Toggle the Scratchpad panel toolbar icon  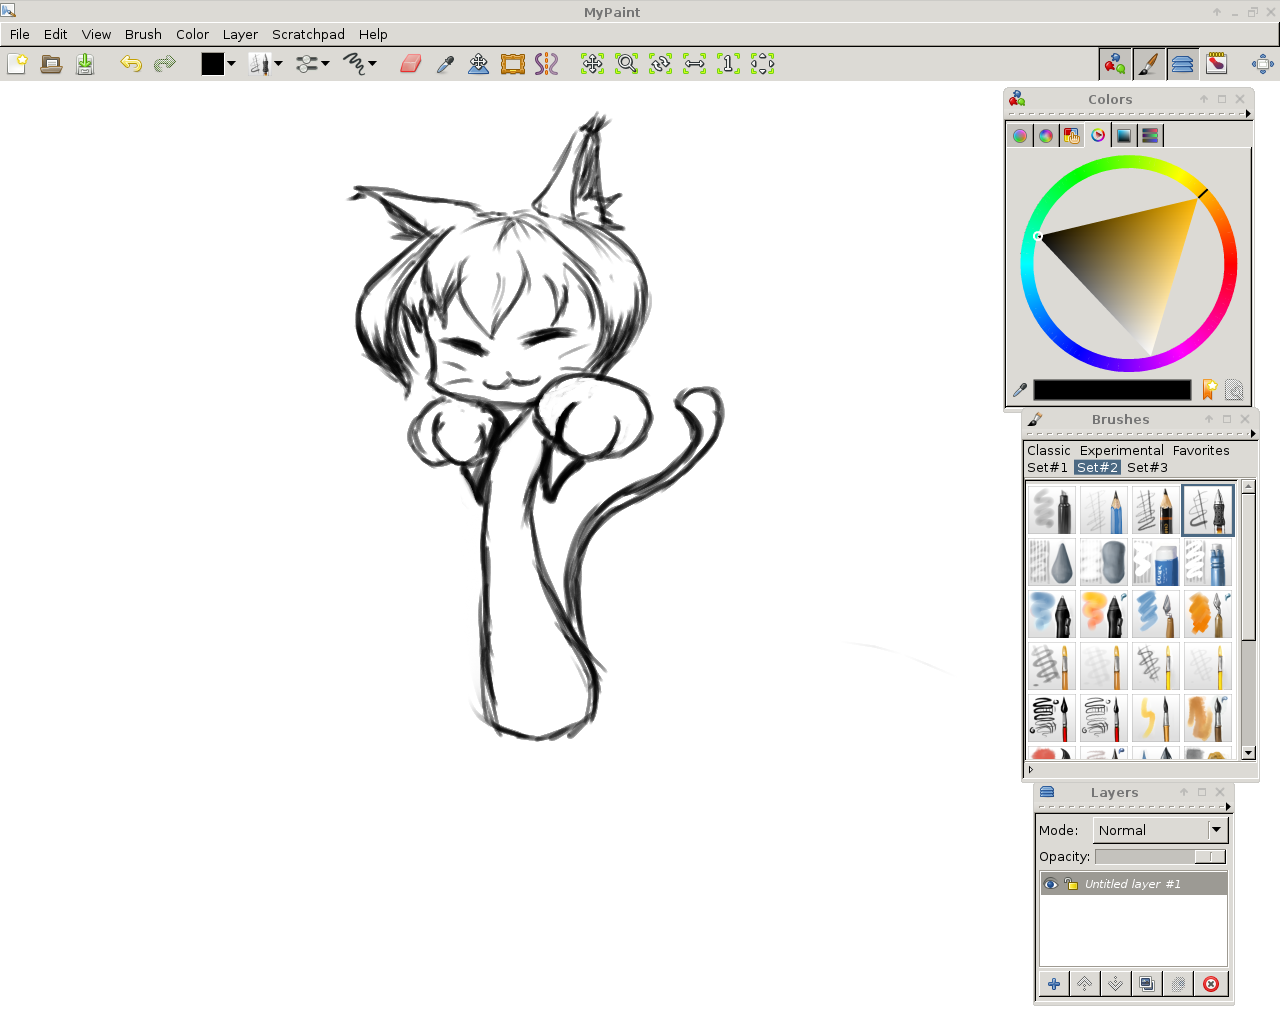[1218, 63]
